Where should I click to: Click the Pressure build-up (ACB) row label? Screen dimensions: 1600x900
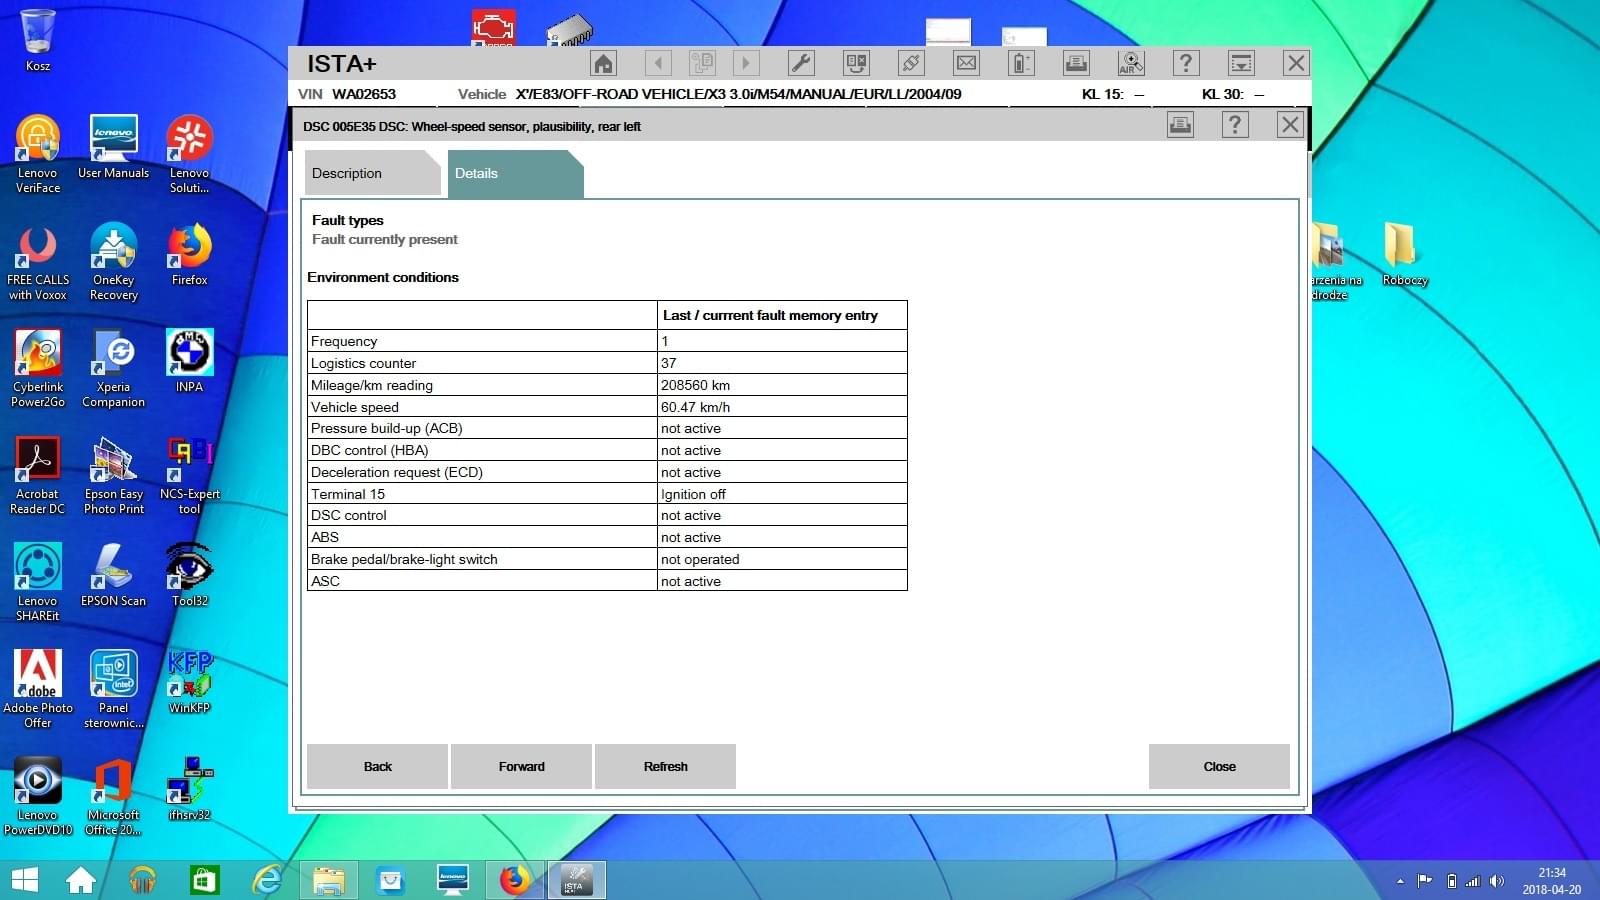coord(386,428)
